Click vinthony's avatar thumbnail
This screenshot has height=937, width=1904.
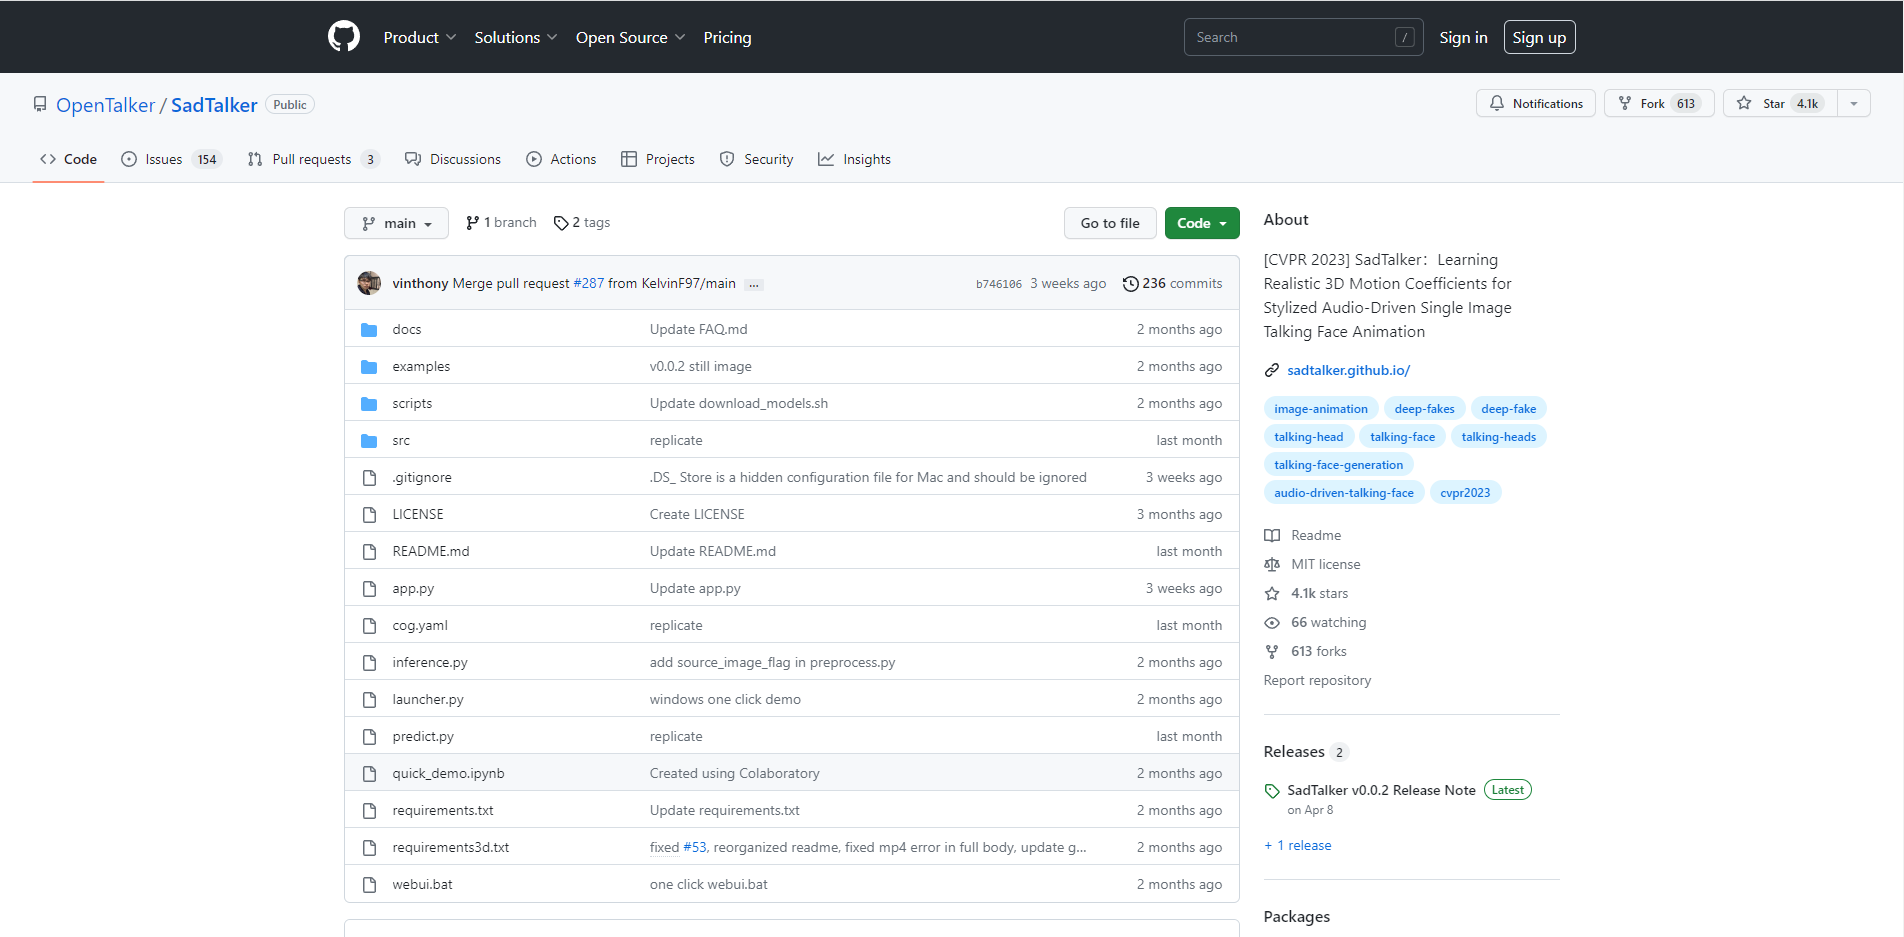click(x=369, y=284)
